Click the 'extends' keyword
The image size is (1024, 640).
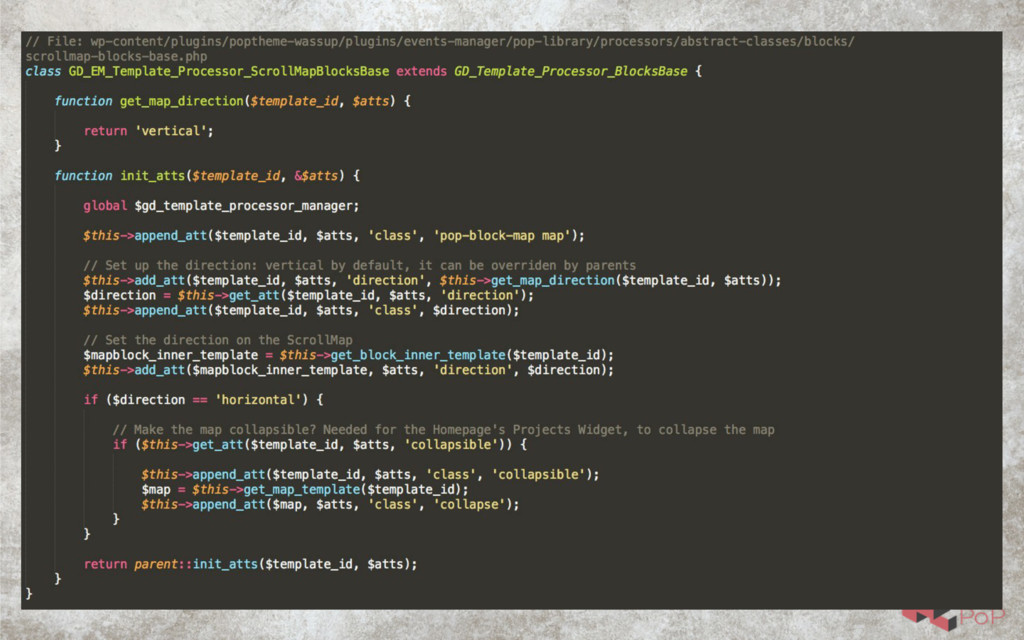pyautogui.click(x=421, y=71)
